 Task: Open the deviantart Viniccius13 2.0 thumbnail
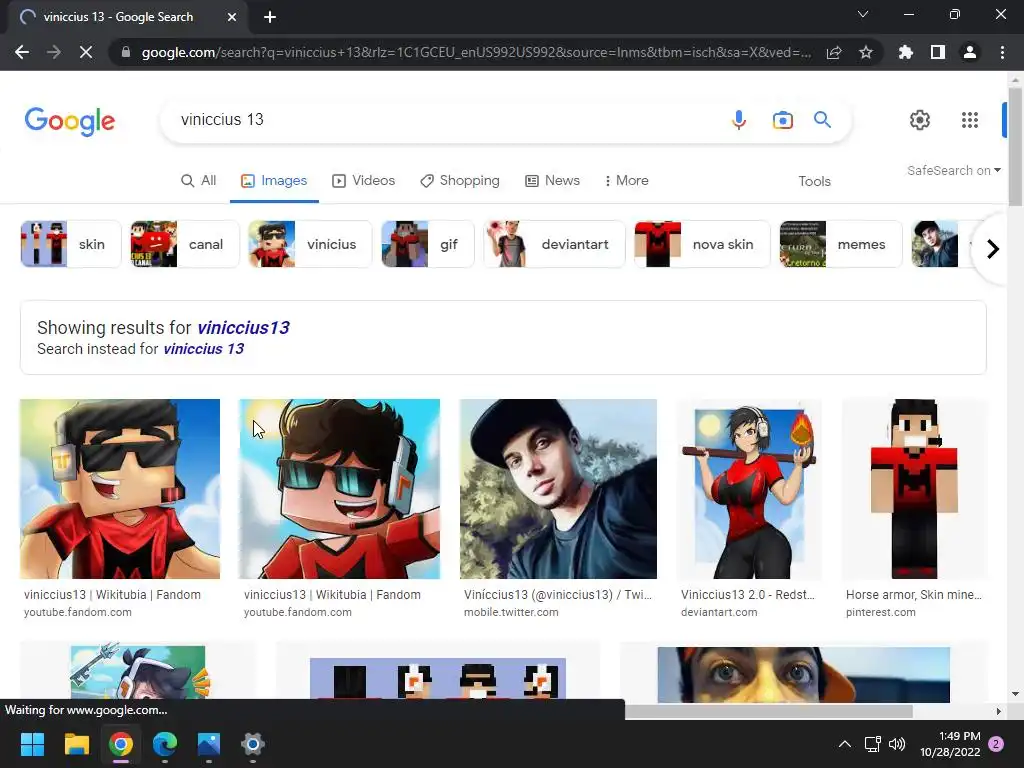[x=749, y=488]
